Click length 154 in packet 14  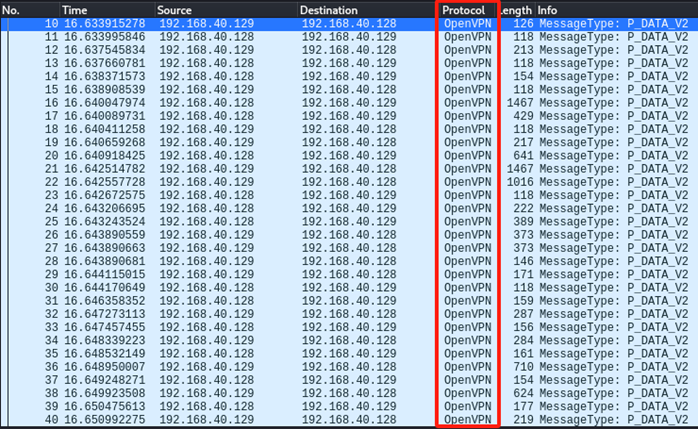523,77
